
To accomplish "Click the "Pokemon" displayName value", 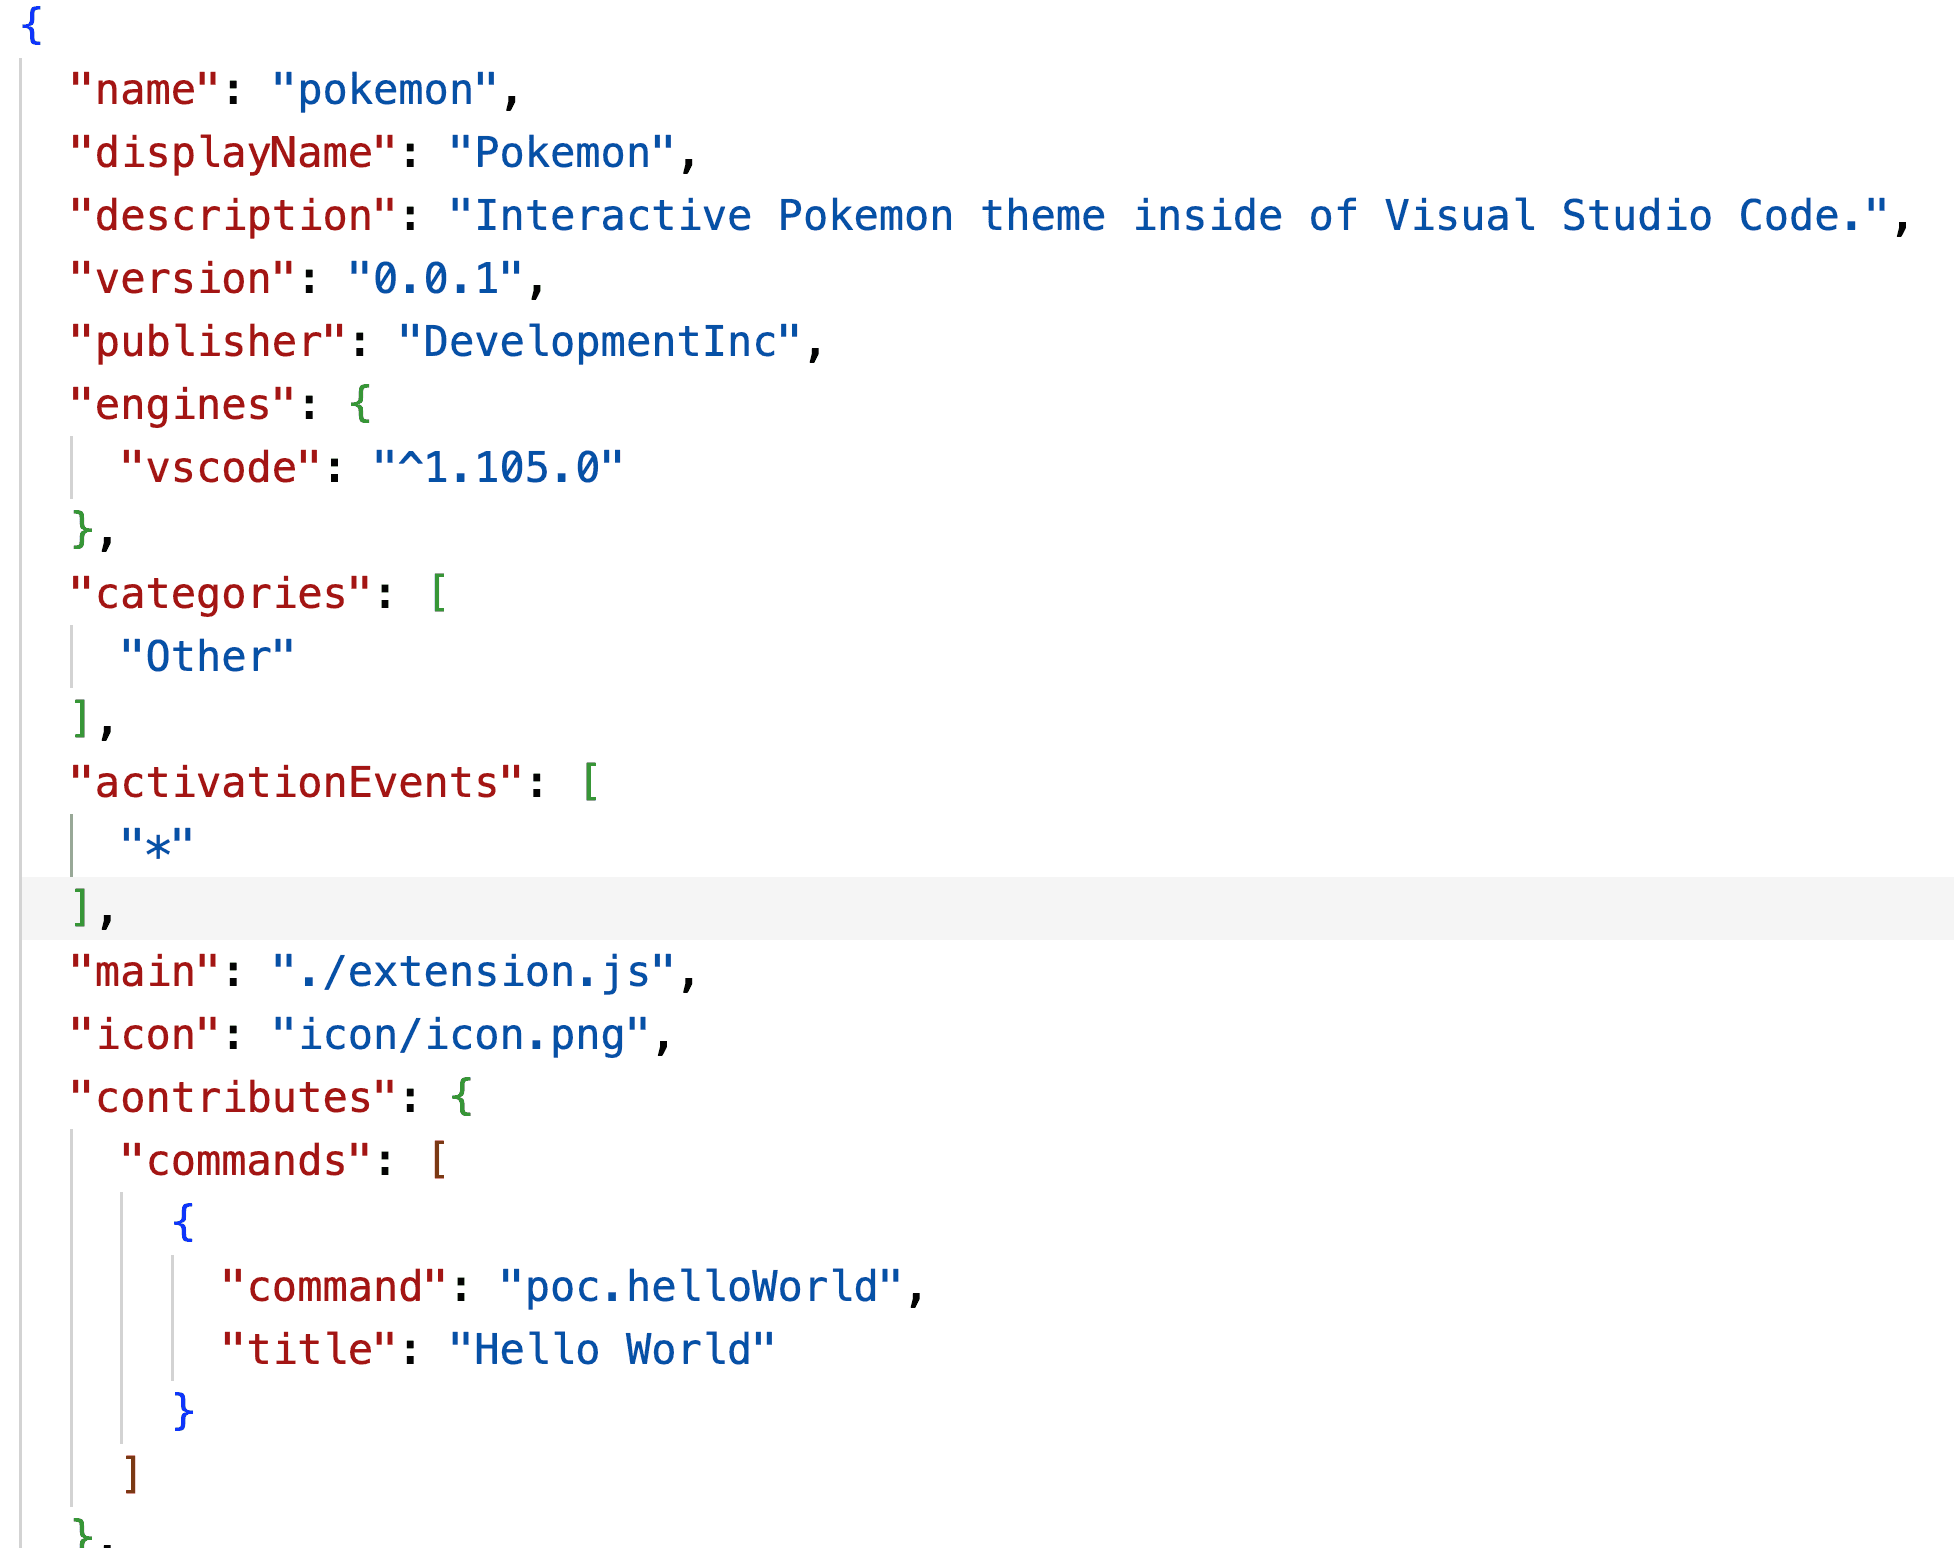I will coord(561,154).
